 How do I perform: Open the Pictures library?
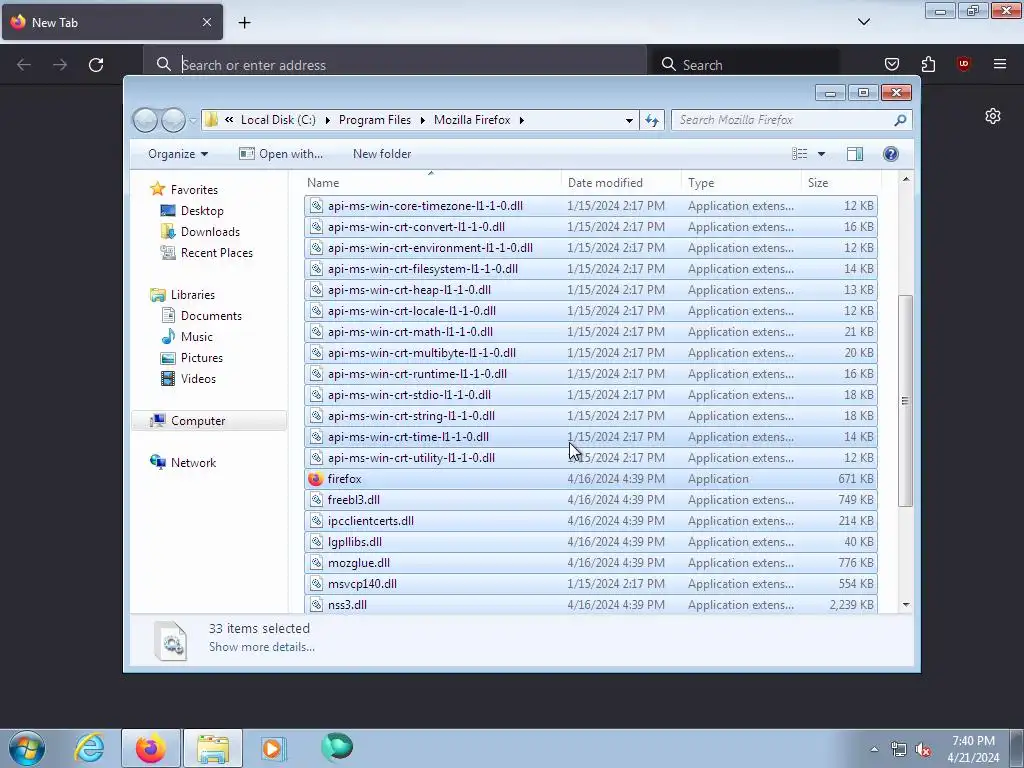[x=201, y=358]
